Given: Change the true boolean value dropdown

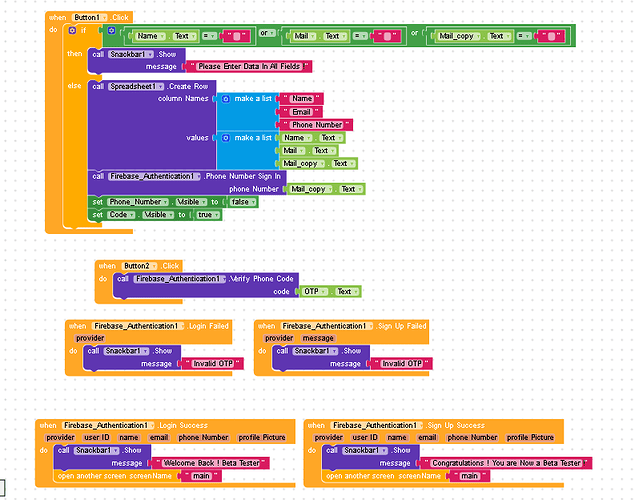Looking at the screenshot, I should (208, 215).
